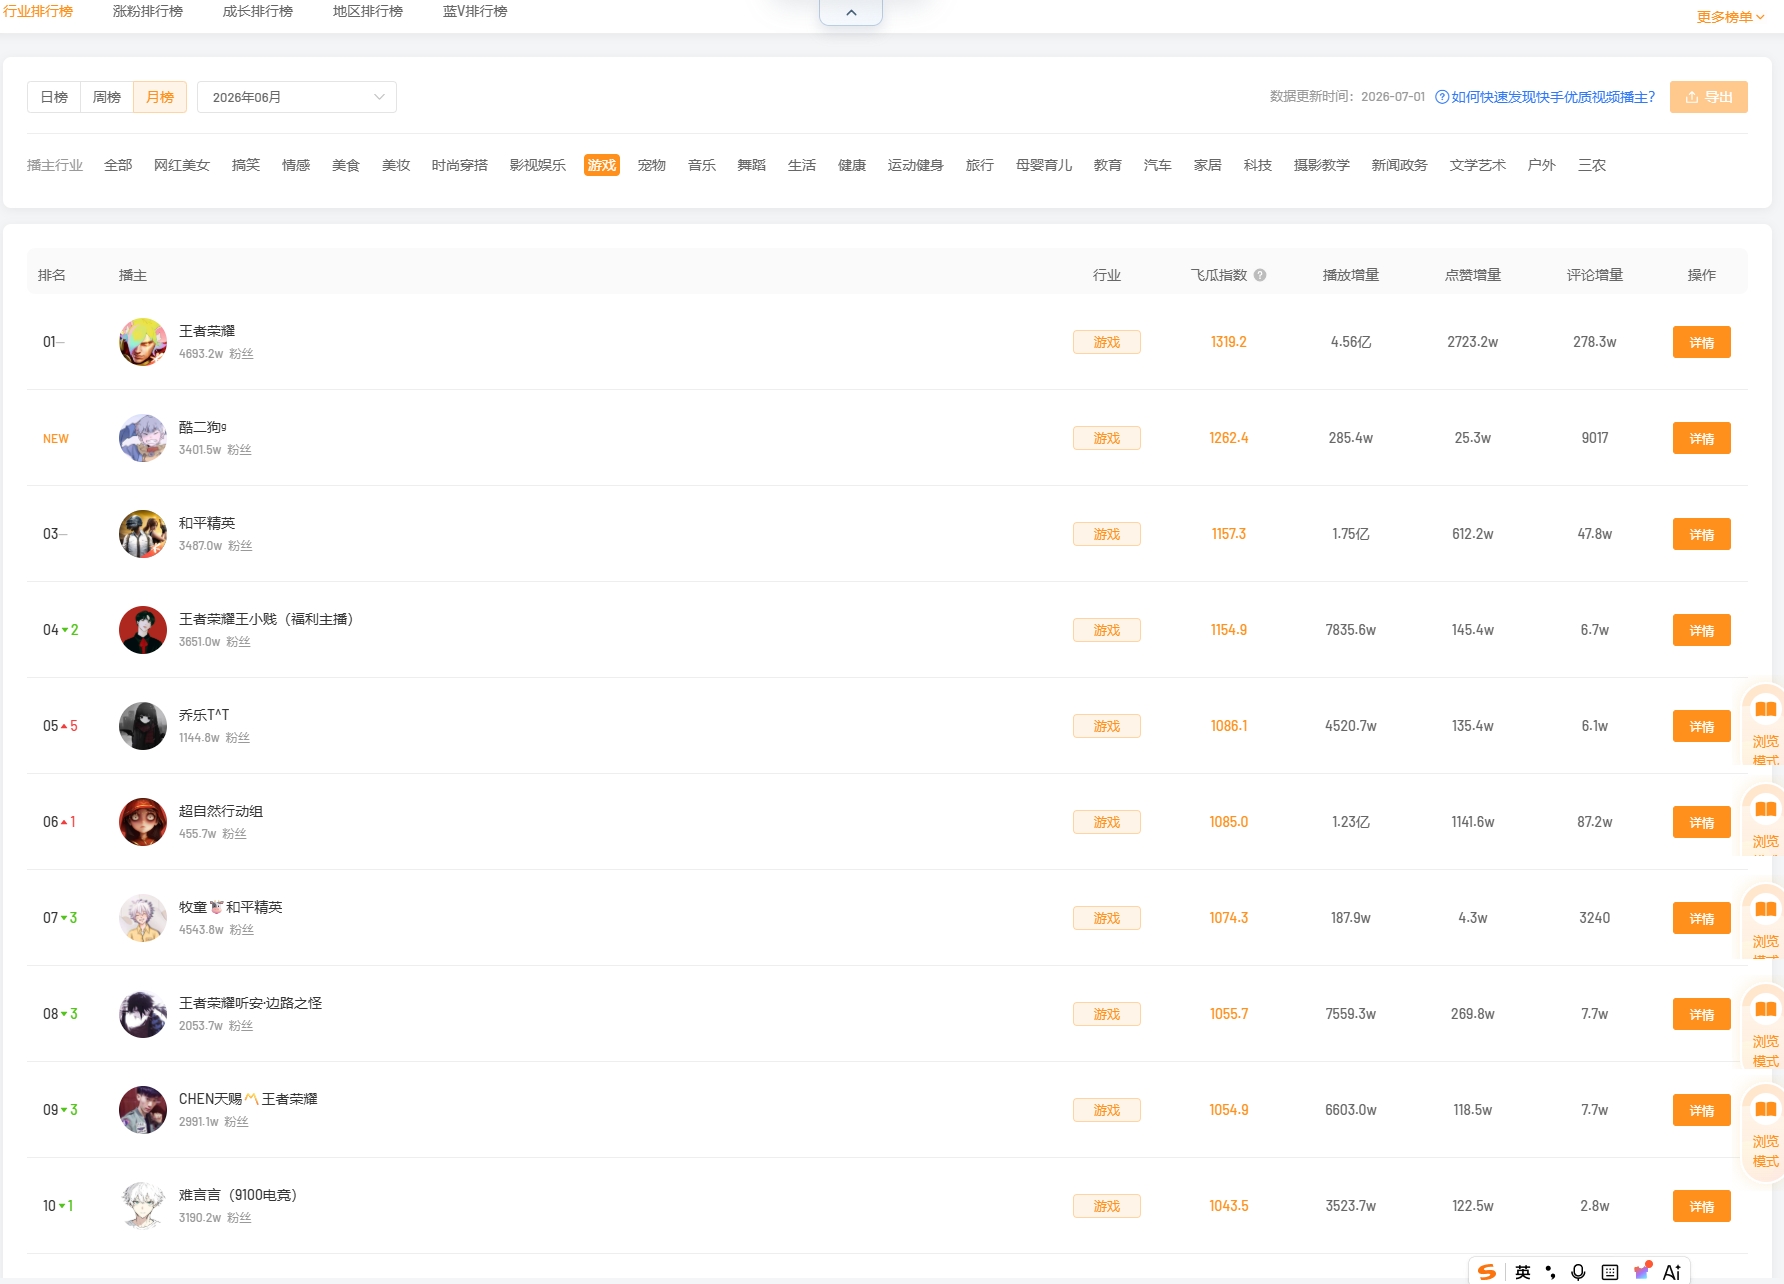
Task: Click the 乔乐T^T streamer name
Action: (204, 715)
